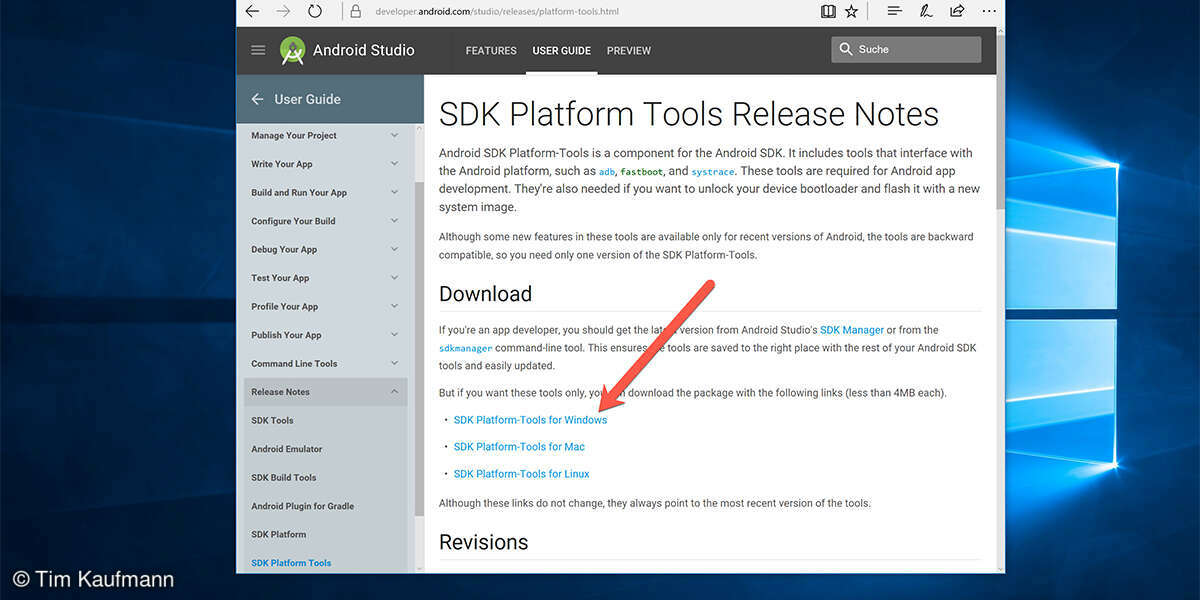Expand the Command Line Tools chevron
This screenshot has width=1200, height=600.
(394, 364)
